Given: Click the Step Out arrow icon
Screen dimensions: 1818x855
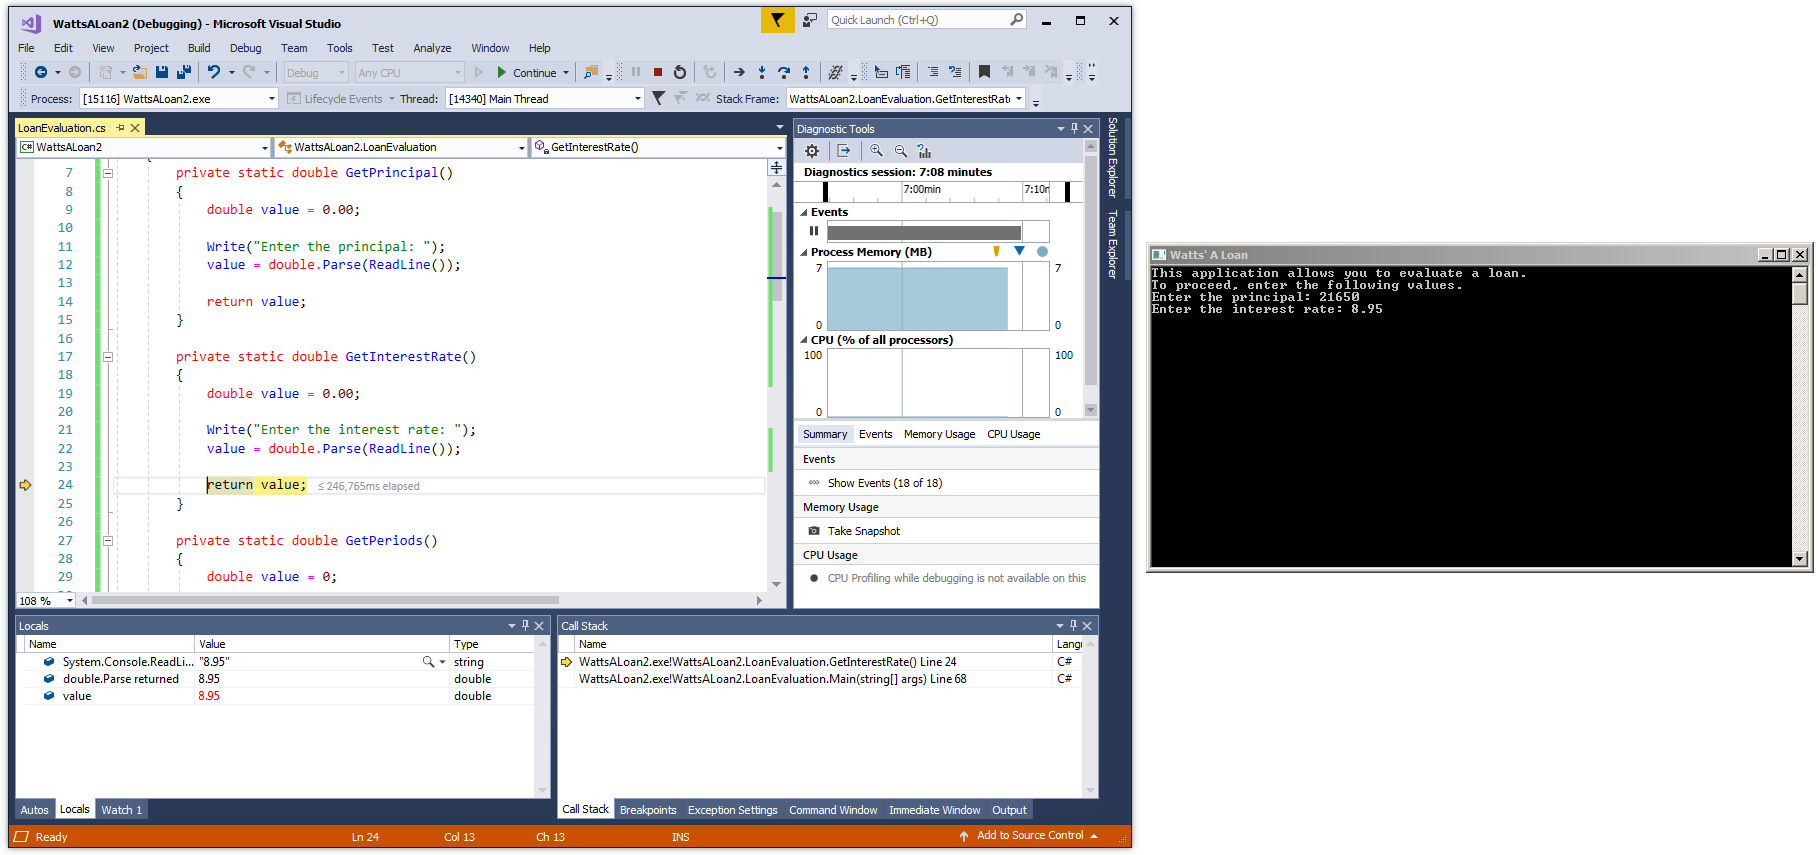Looking at the screenshot, I should pos(806,72).
